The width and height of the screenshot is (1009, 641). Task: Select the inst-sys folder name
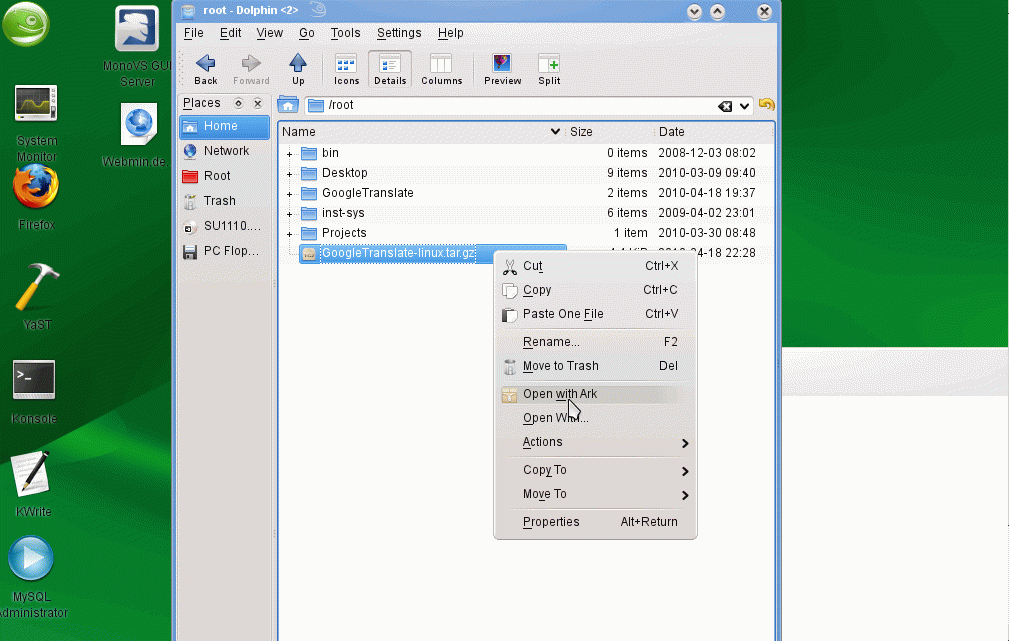[x=343, y=213]
